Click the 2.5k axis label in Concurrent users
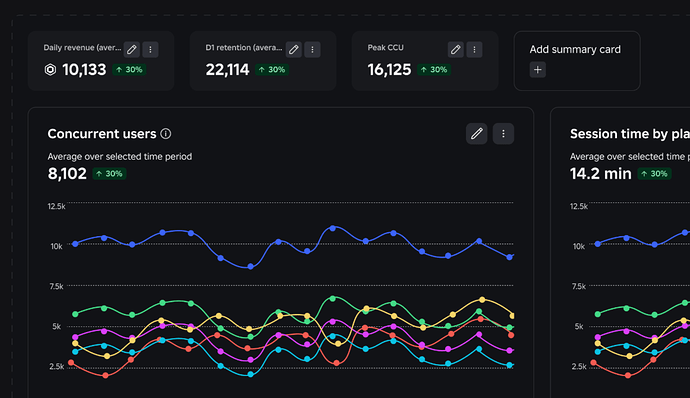The width and height of the screenshot is (690, 398). click(56, 366)
